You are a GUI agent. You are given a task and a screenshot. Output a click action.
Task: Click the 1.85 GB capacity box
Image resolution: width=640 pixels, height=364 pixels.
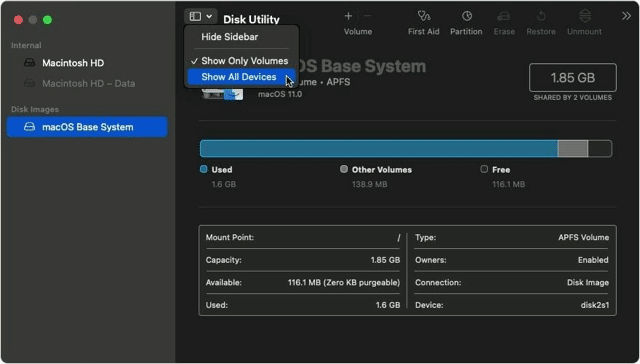[x=573, y=78]
